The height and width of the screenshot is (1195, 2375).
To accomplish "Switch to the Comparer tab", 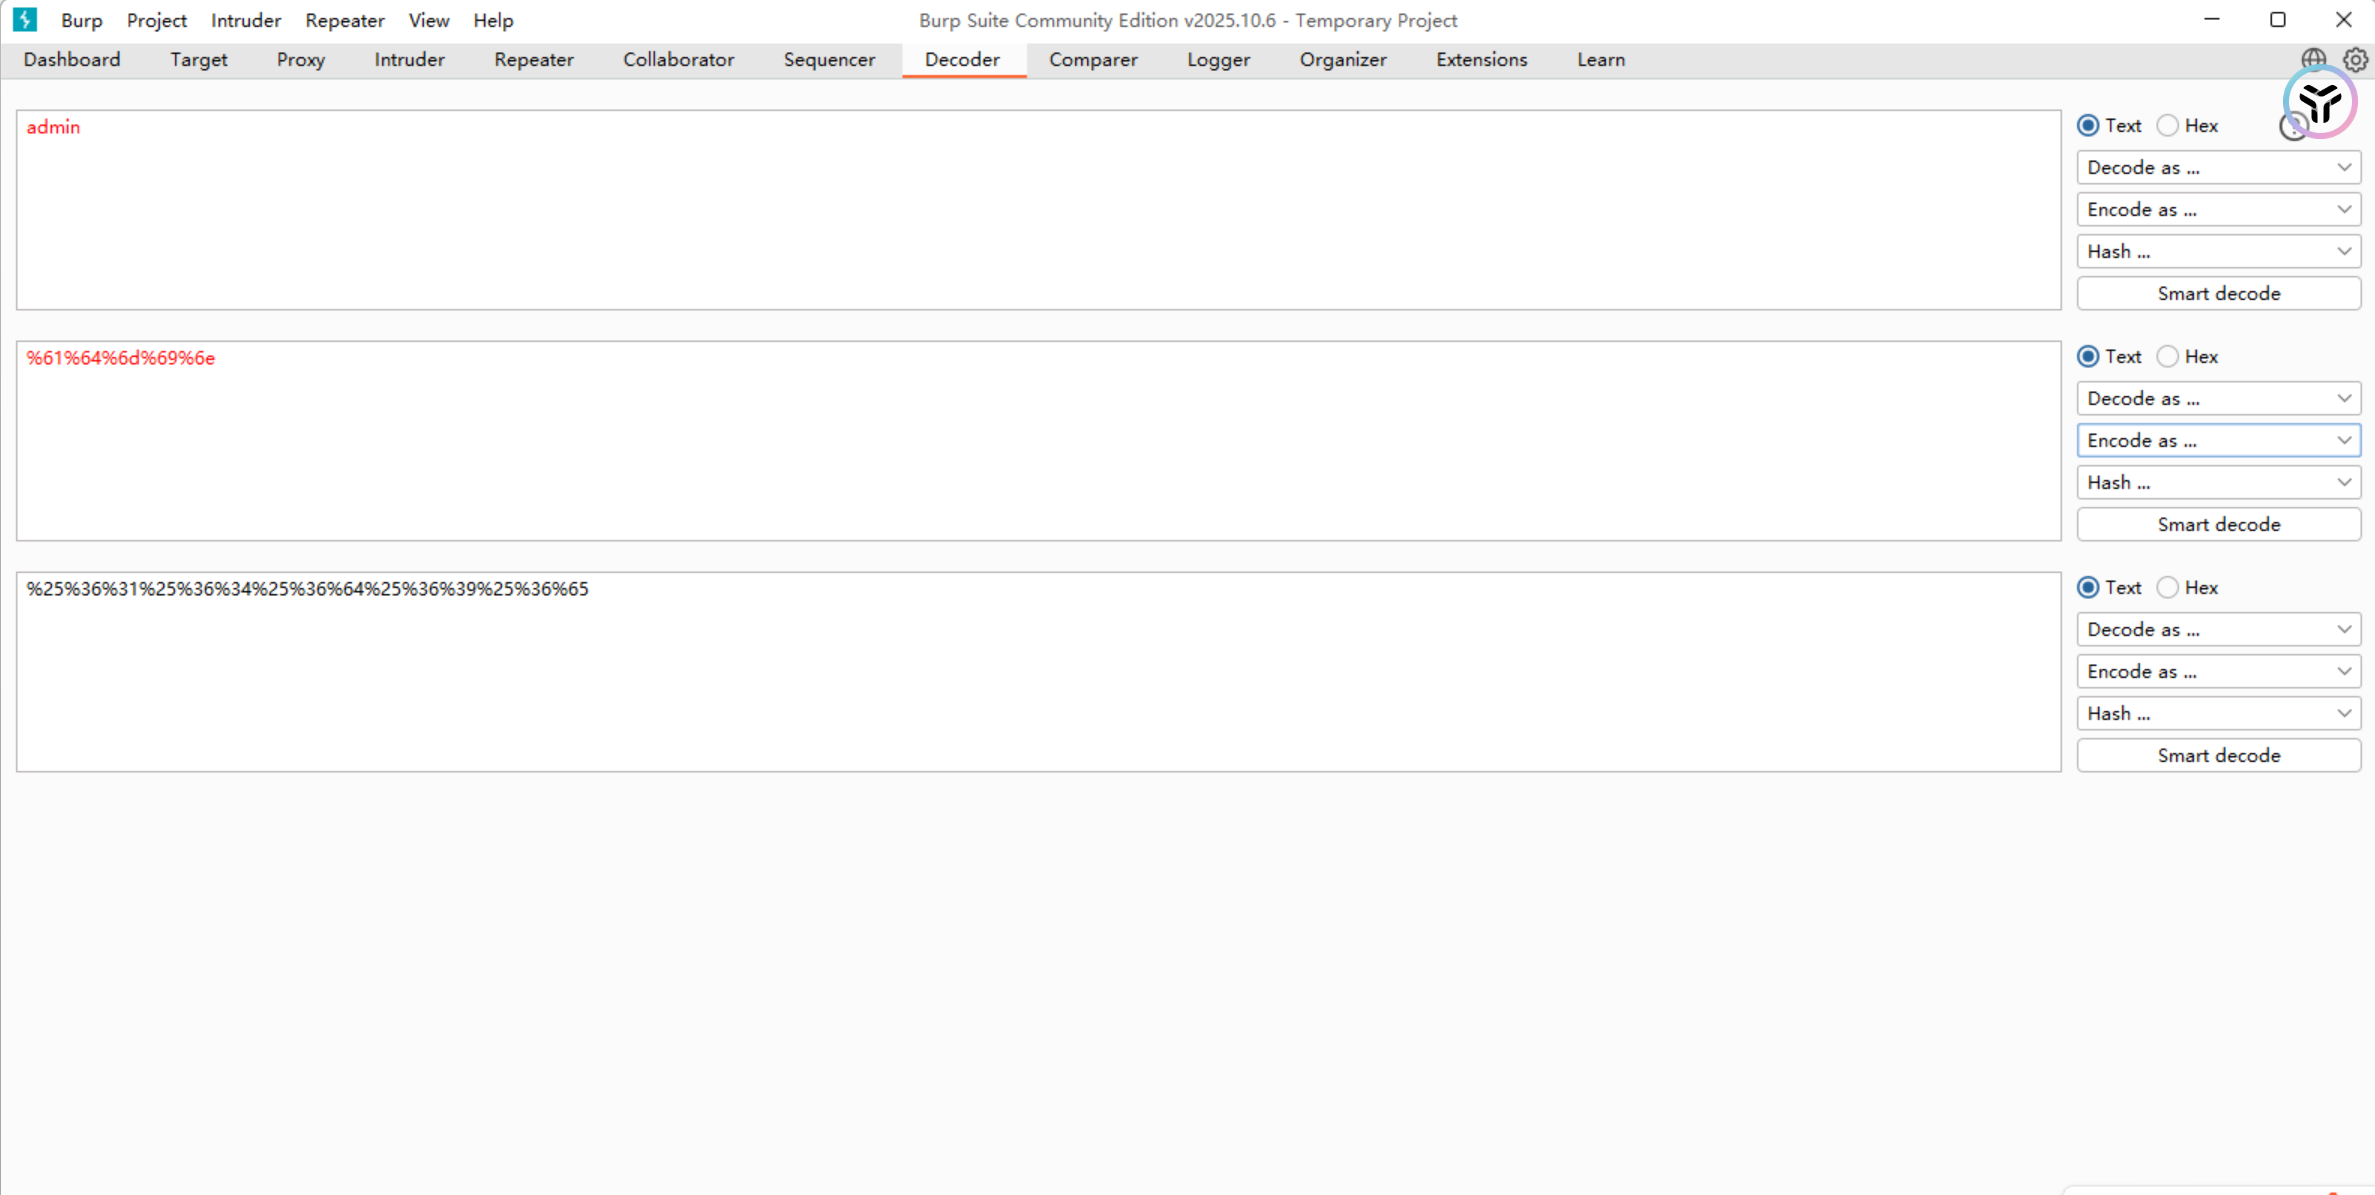I will click(1092, 60).
